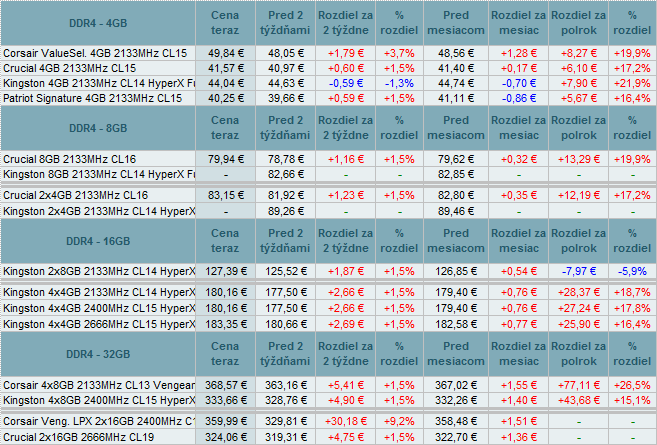657x445 pixels.
Task: Click the half-year percentage "+21,9%"
Action: point(632,83)
